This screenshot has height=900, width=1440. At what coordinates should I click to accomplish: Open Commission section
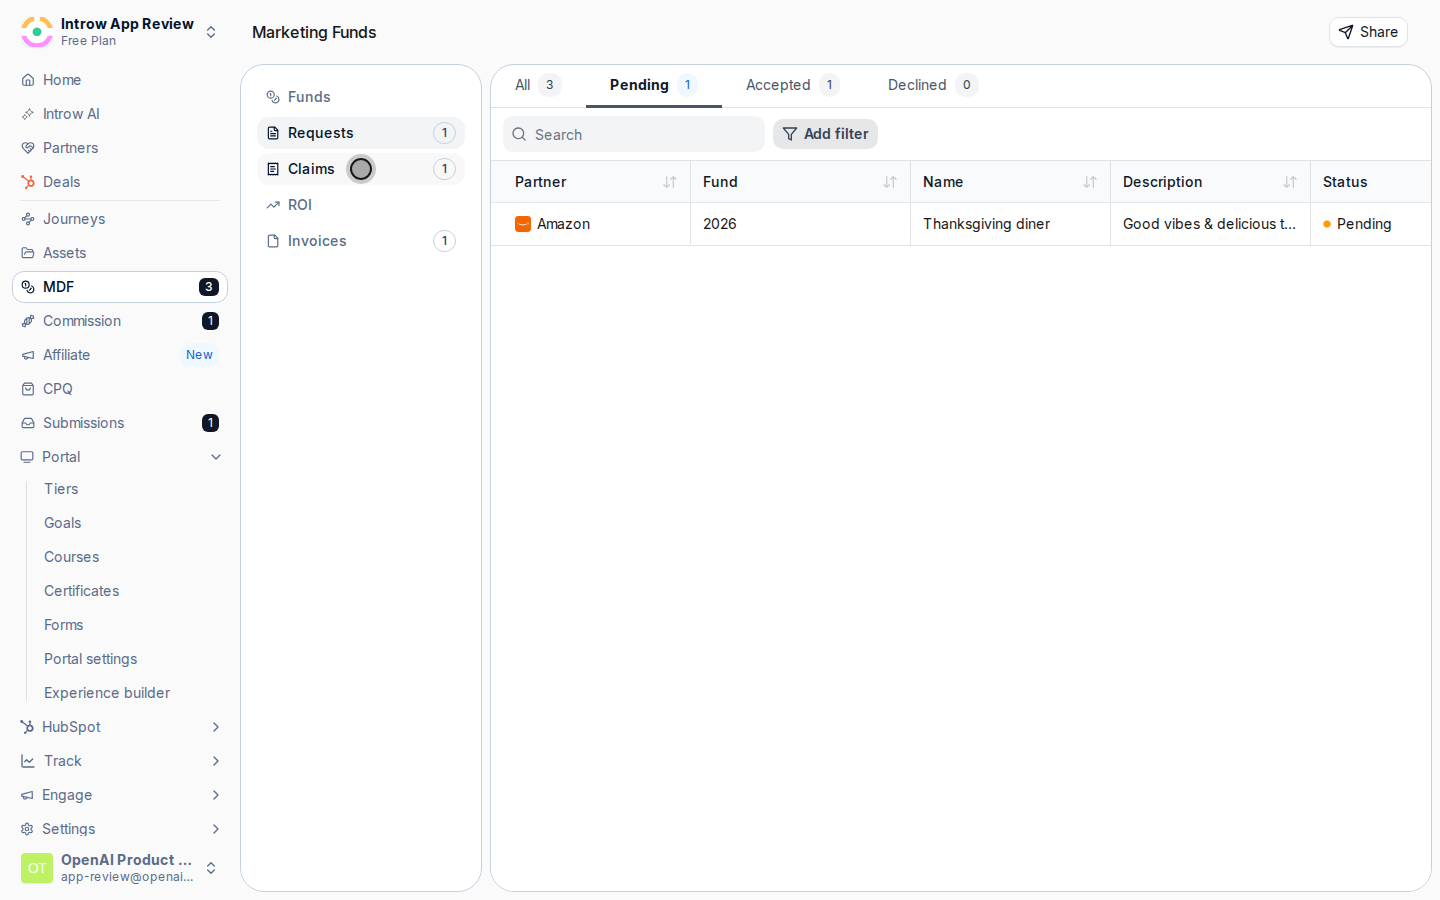pos(120,321)
